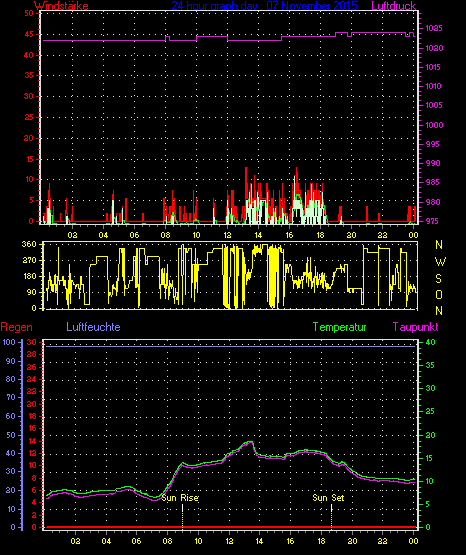Select pressure axis value 1025

coord(433,28)
